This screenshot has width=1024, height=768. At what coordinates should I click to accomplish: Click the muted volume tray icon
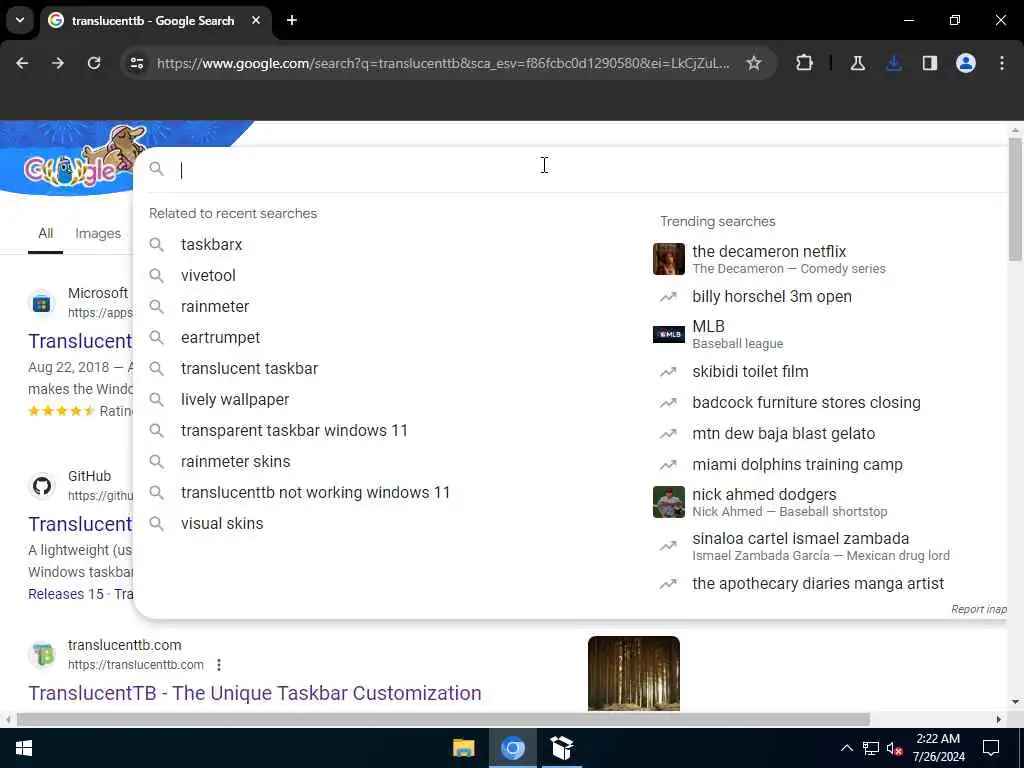[894, 748]
